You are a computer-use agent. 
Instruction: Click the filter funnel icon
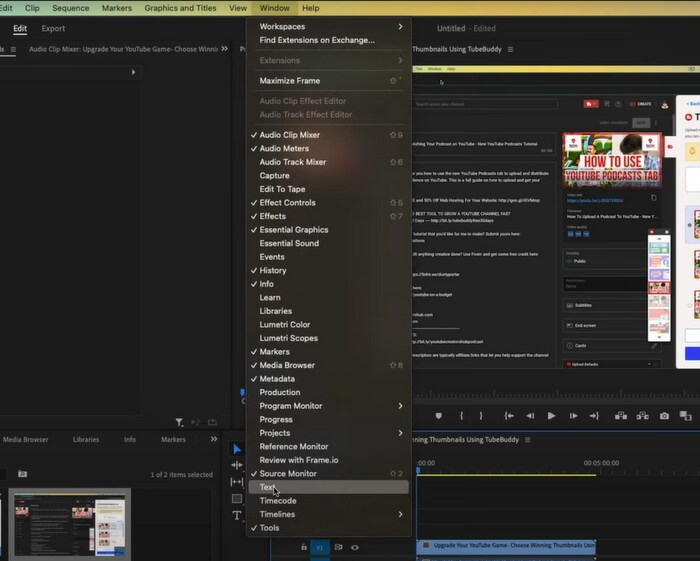click(179, 422)
